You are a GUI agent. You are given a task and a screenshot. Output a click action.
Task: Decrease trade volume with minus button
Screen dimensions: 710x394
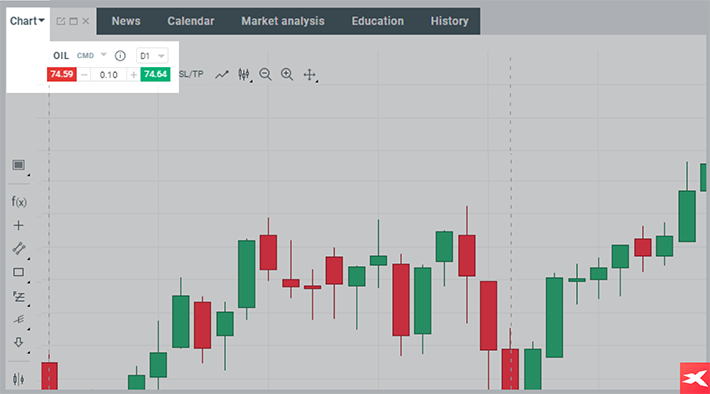(84, 75)
